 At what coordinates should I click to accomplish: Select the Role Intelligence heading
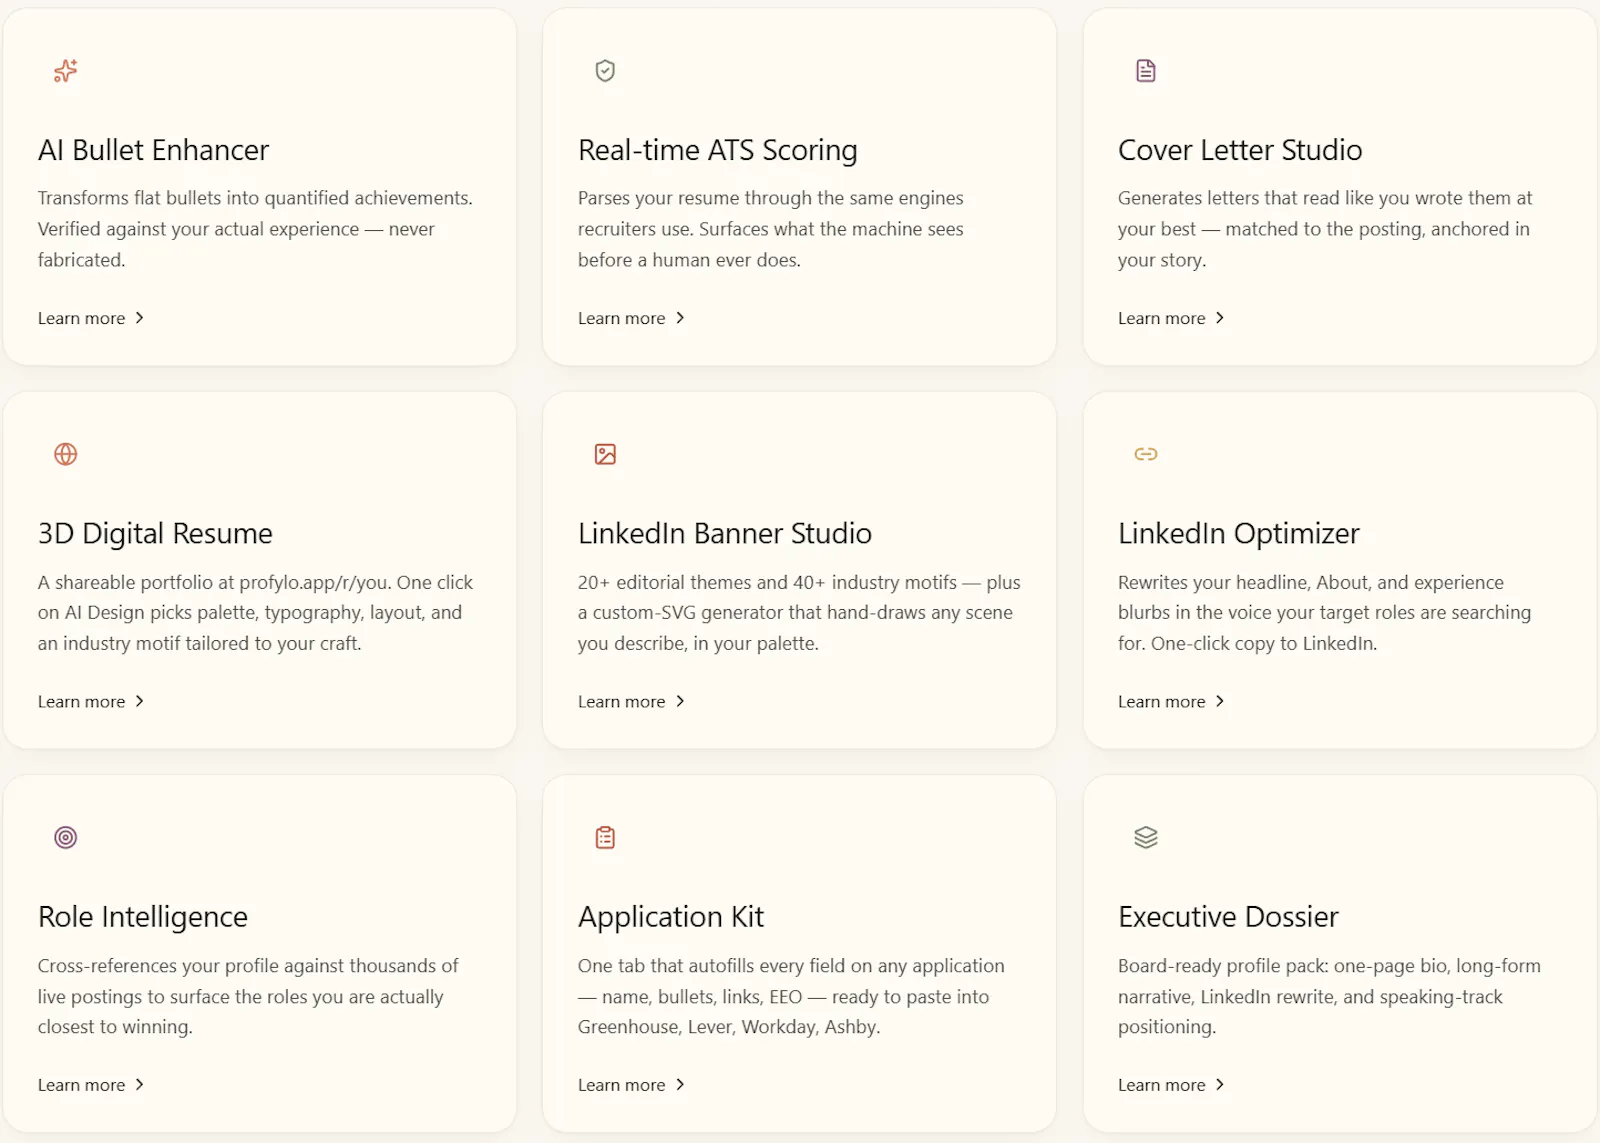143,916
